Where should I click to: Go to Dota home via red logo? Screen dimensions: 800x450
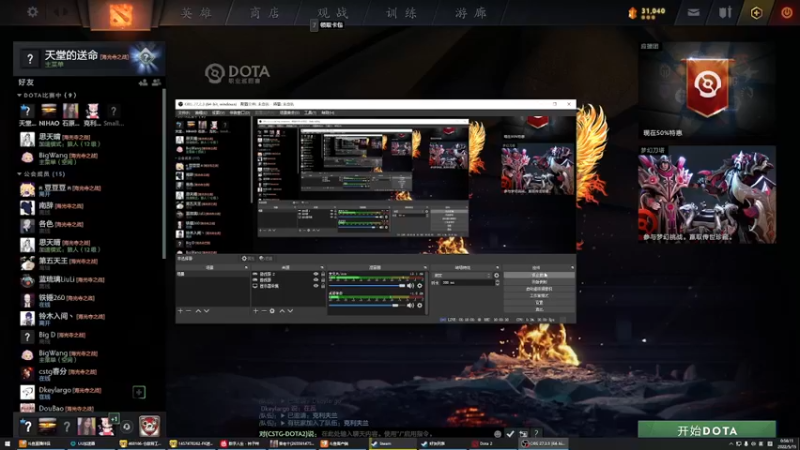coord(120,14)
